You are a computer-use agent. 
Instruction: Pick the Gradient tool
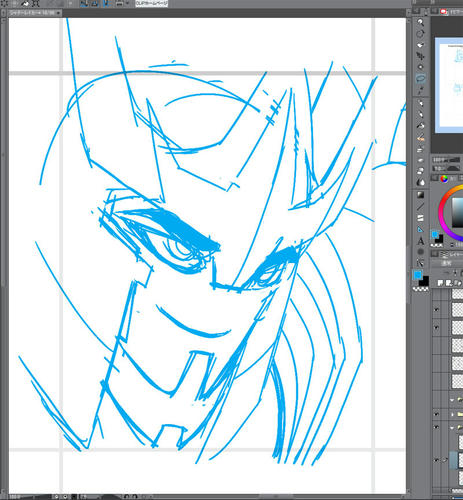pyautogui.click(x=420, y=195)
